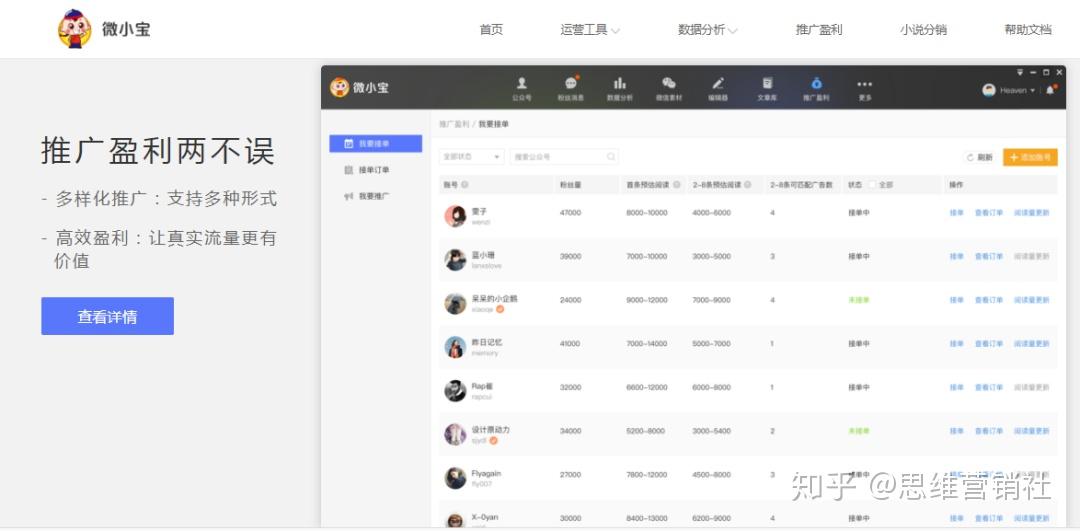Click the 微小宝 monkey logo in the website header
Screen dimensions: 1080x531
pyautogui.click(x=74, y=29)
